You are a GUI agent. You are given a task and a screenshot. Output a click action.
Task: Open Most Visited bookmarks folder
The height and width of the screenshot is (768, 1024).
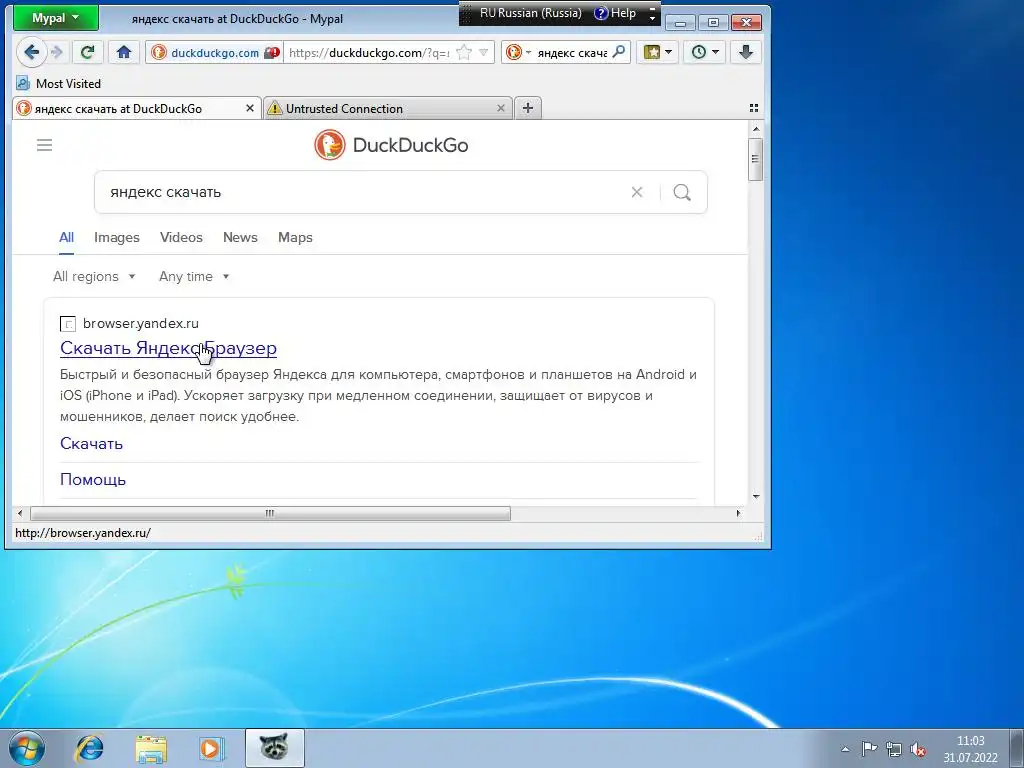tap(59, 84)
